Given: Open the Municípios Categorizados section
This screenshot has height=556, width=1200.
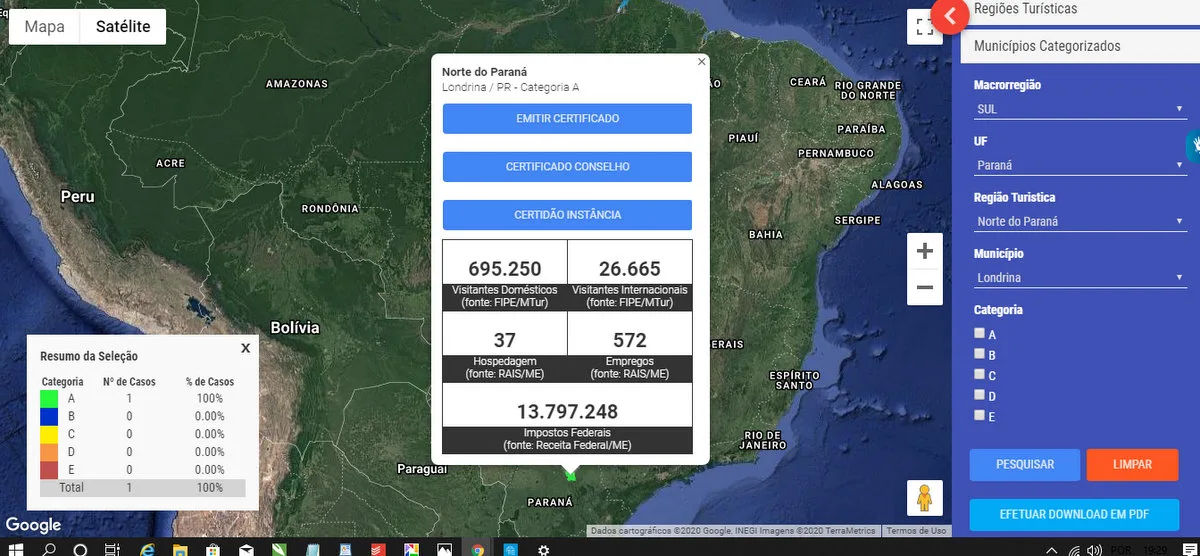Looking at the screenshot, I should 1080,46.
